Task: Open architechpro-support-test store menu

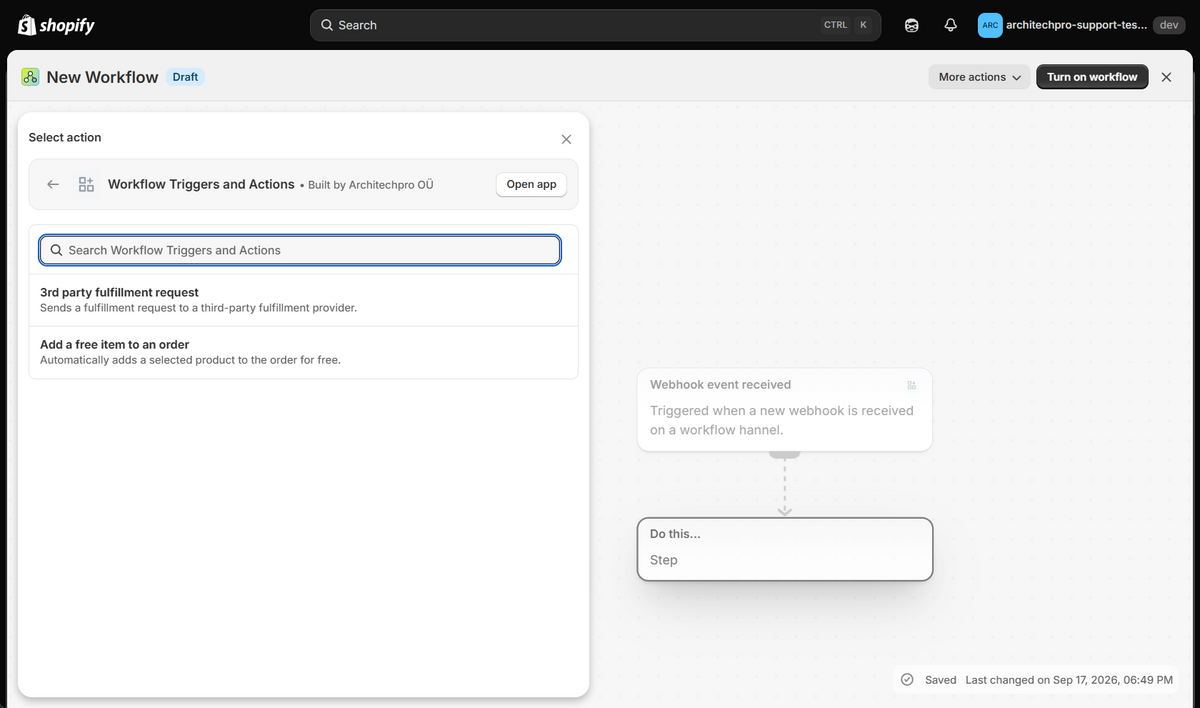Action: click(x=1081, y=25)
